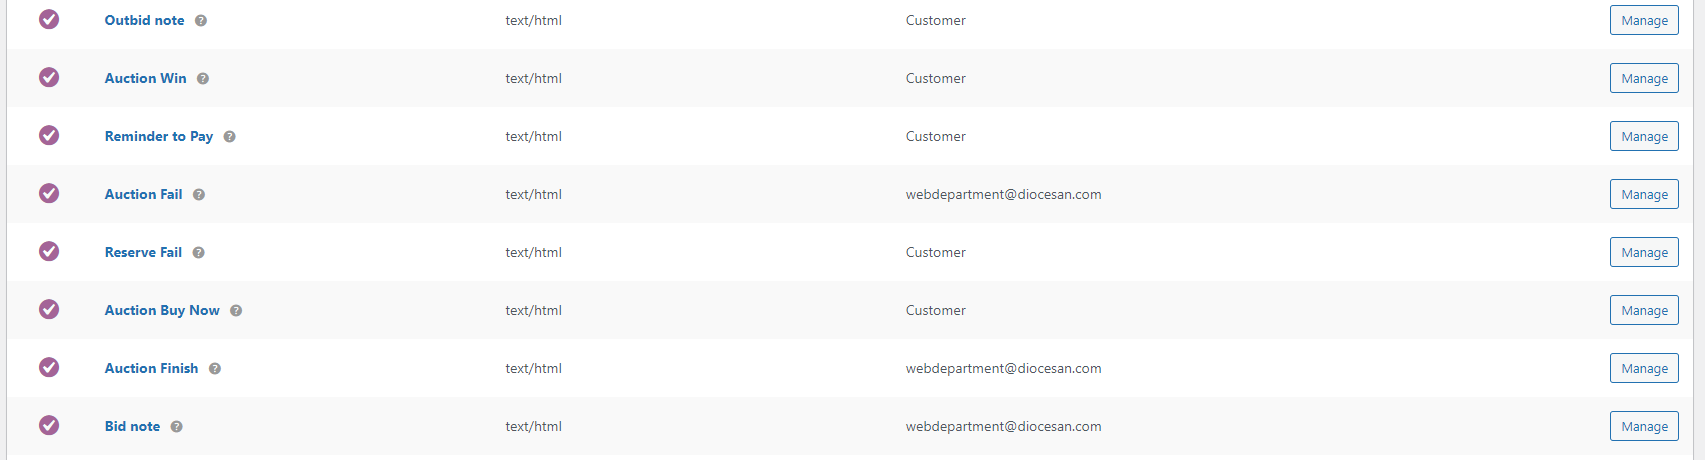Toggle enabled checkmark for Auction Buy Now

point(49,310)
